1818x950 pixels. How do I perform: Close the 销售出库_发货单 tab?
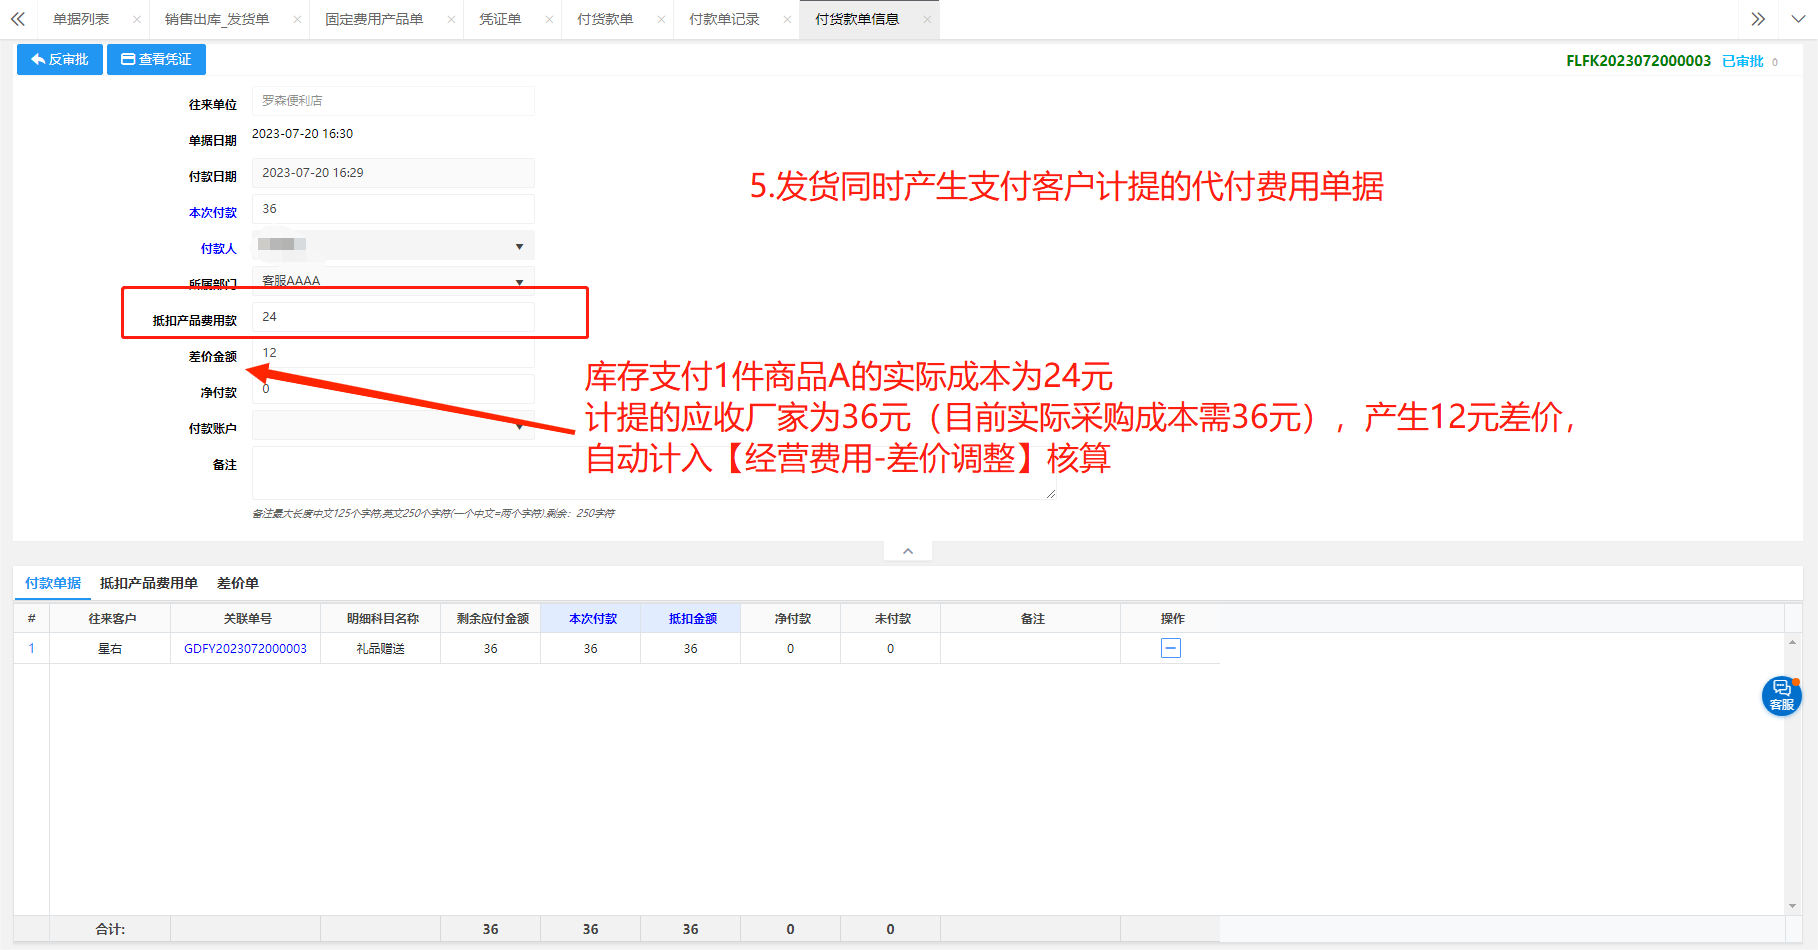point(297,20)
